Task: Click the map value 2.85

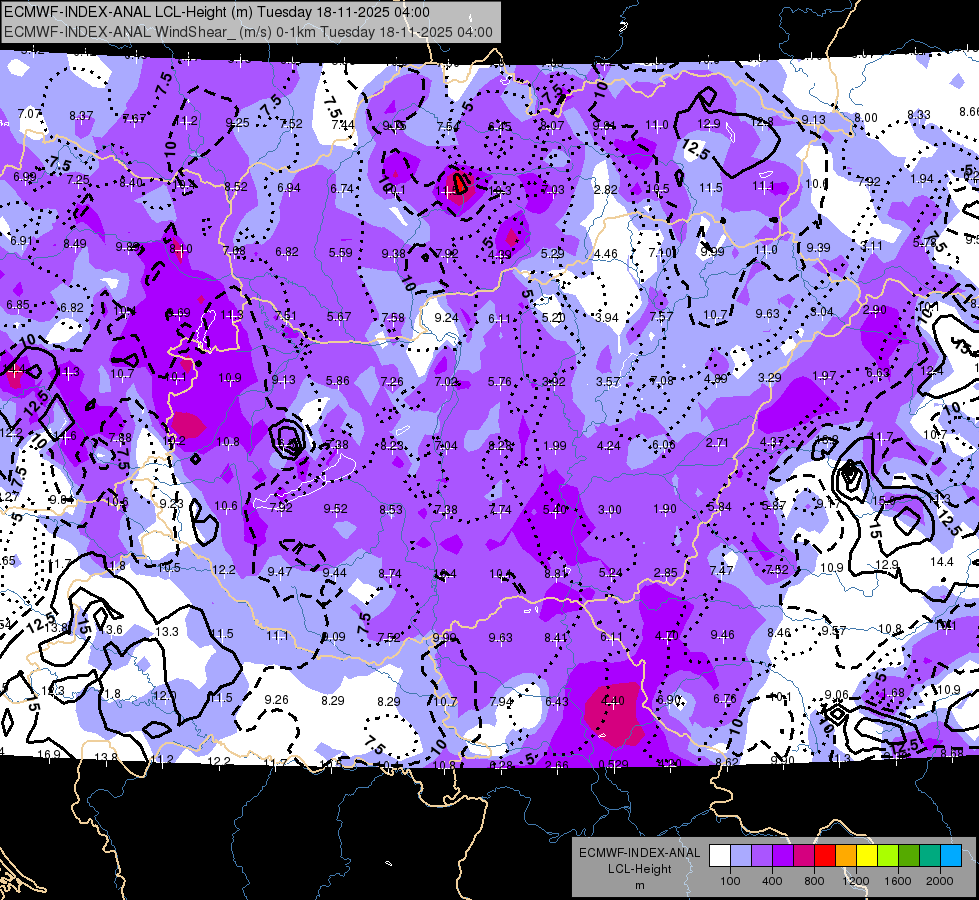Action: tap(666, 573)
